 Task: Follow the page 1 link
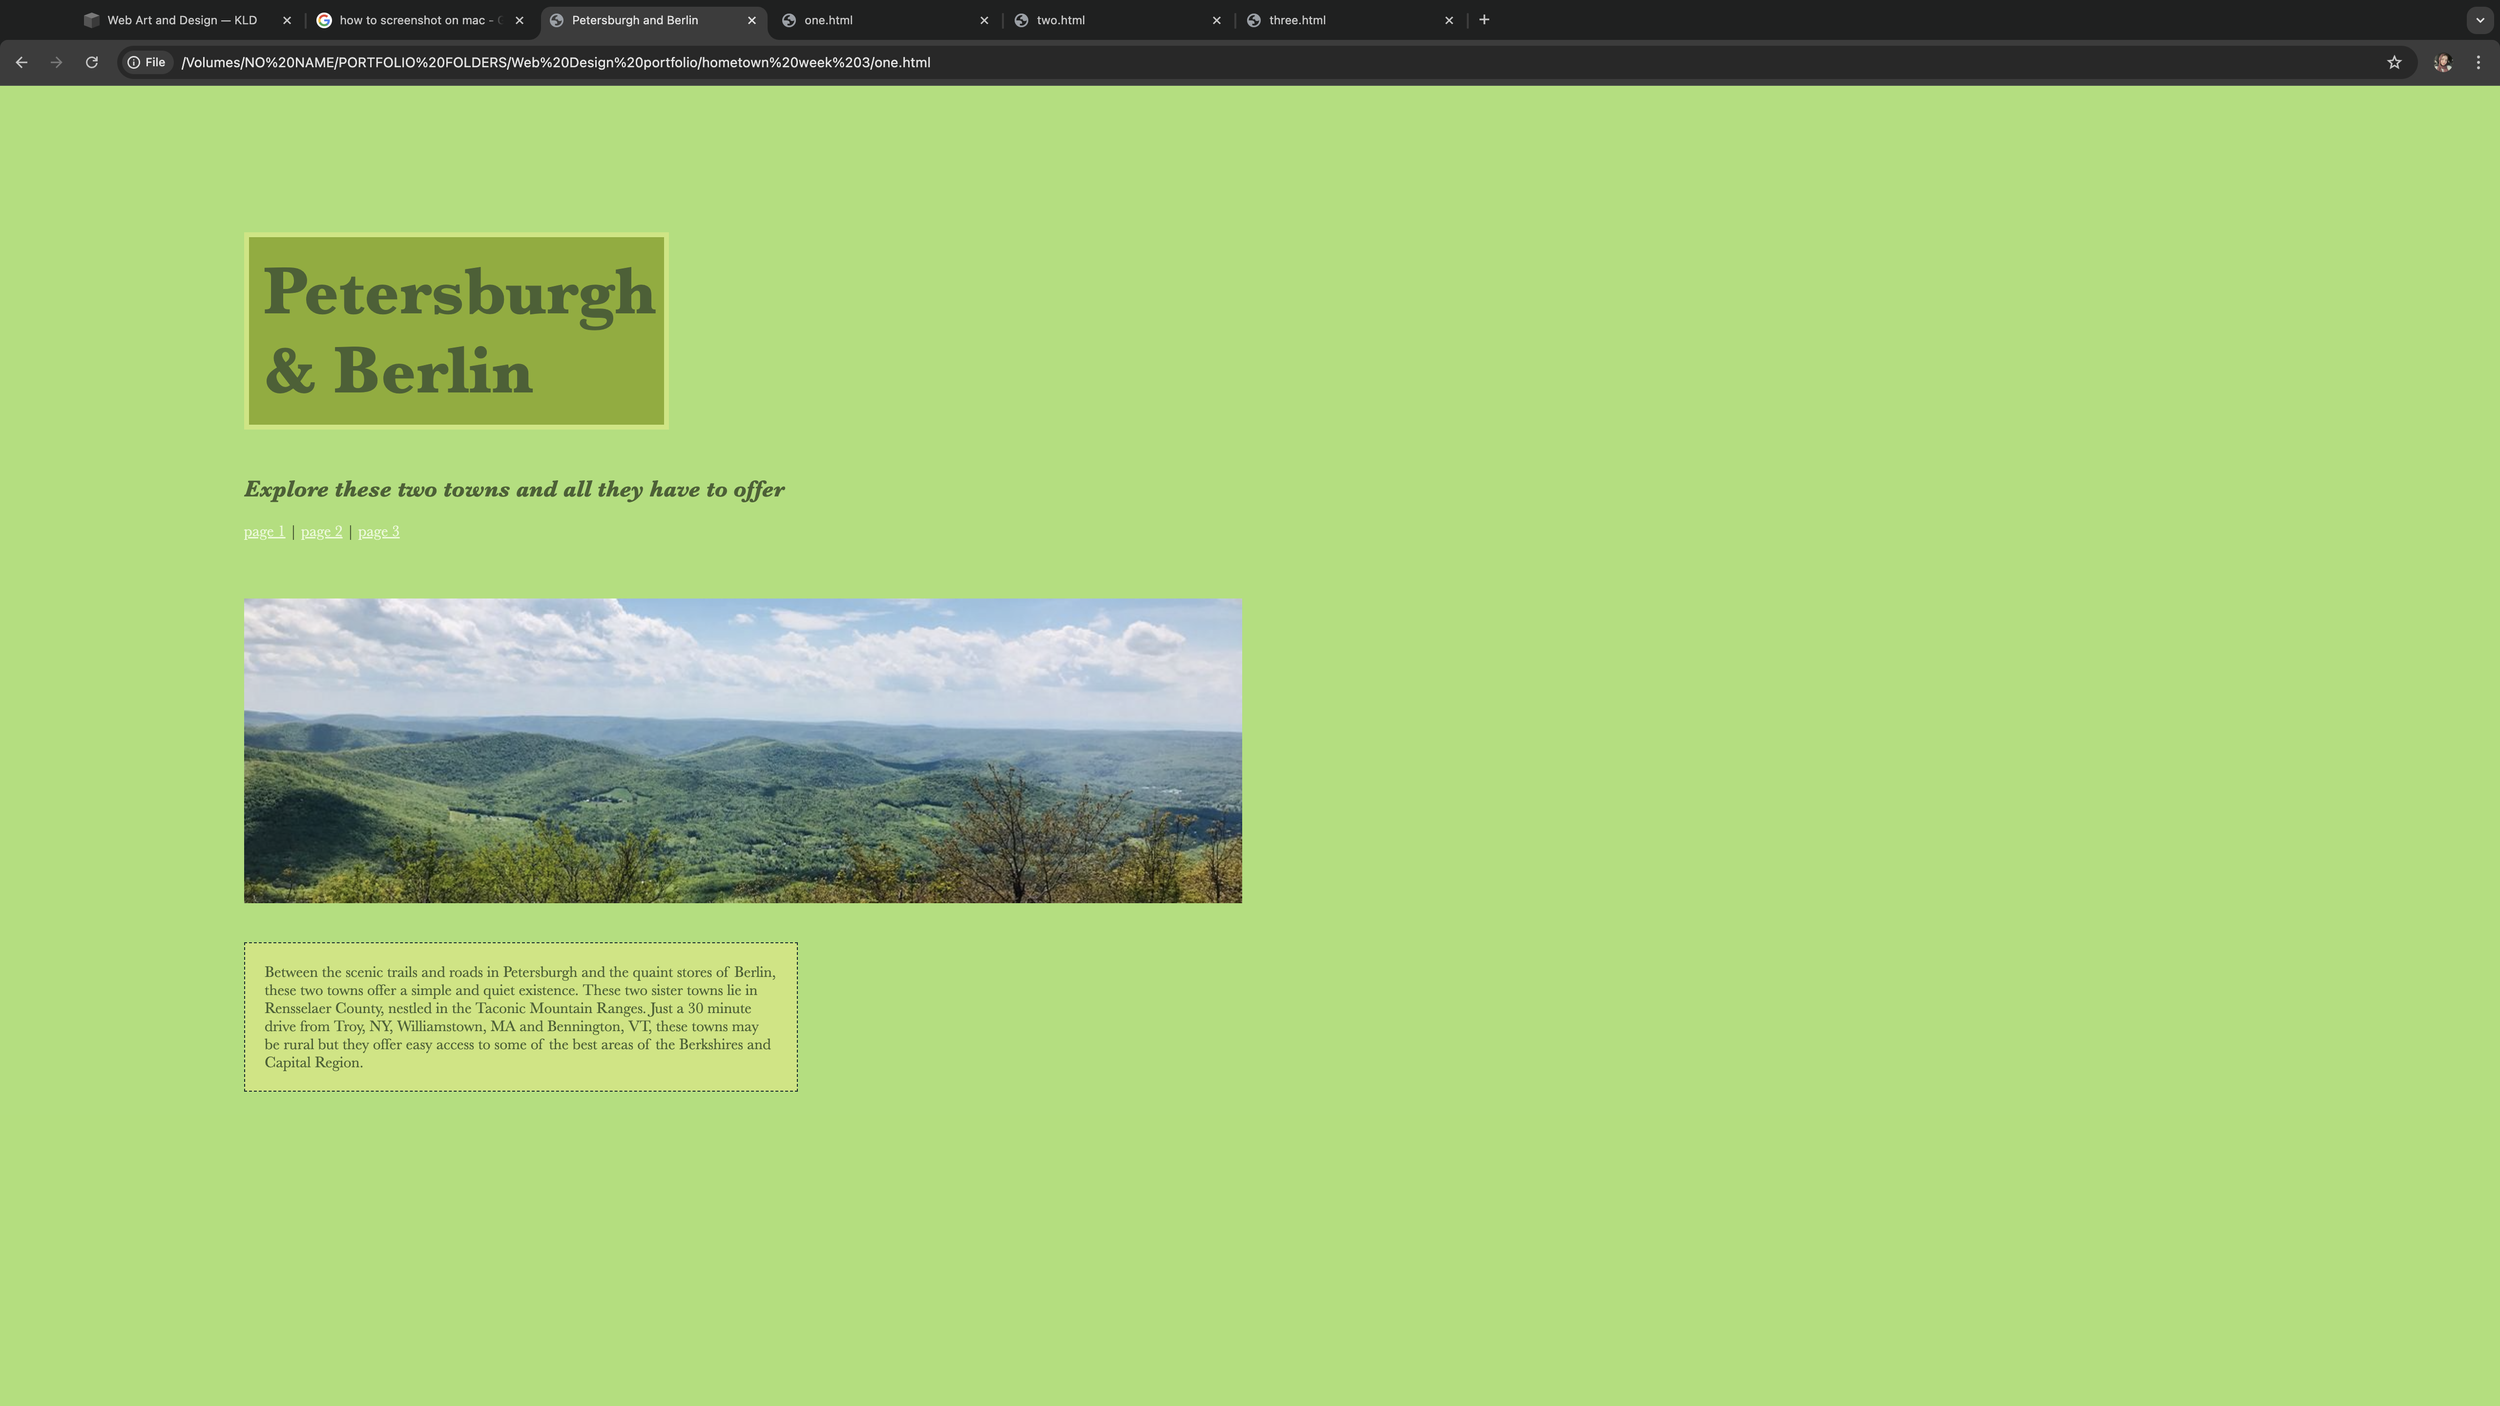264,532
